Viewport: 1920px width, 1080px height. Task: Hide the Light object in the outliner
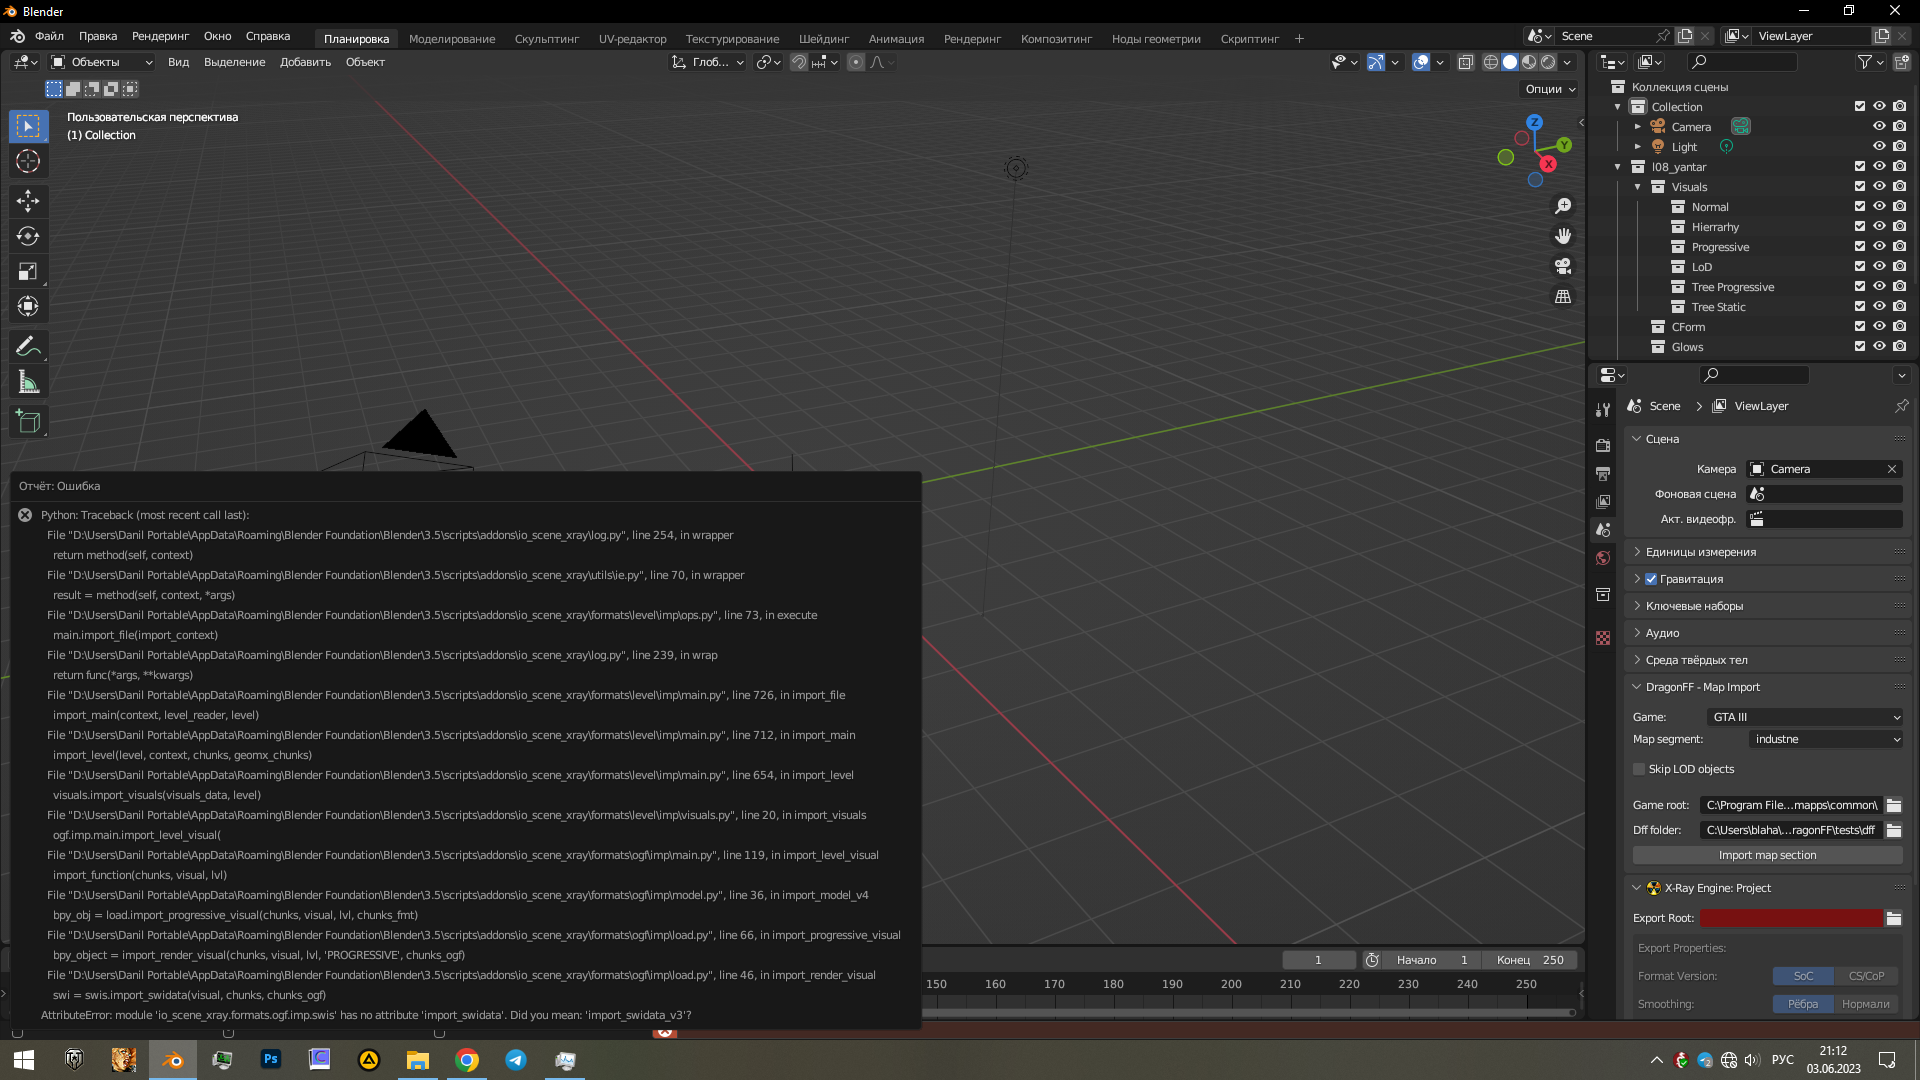click(x=1879, y=146)
